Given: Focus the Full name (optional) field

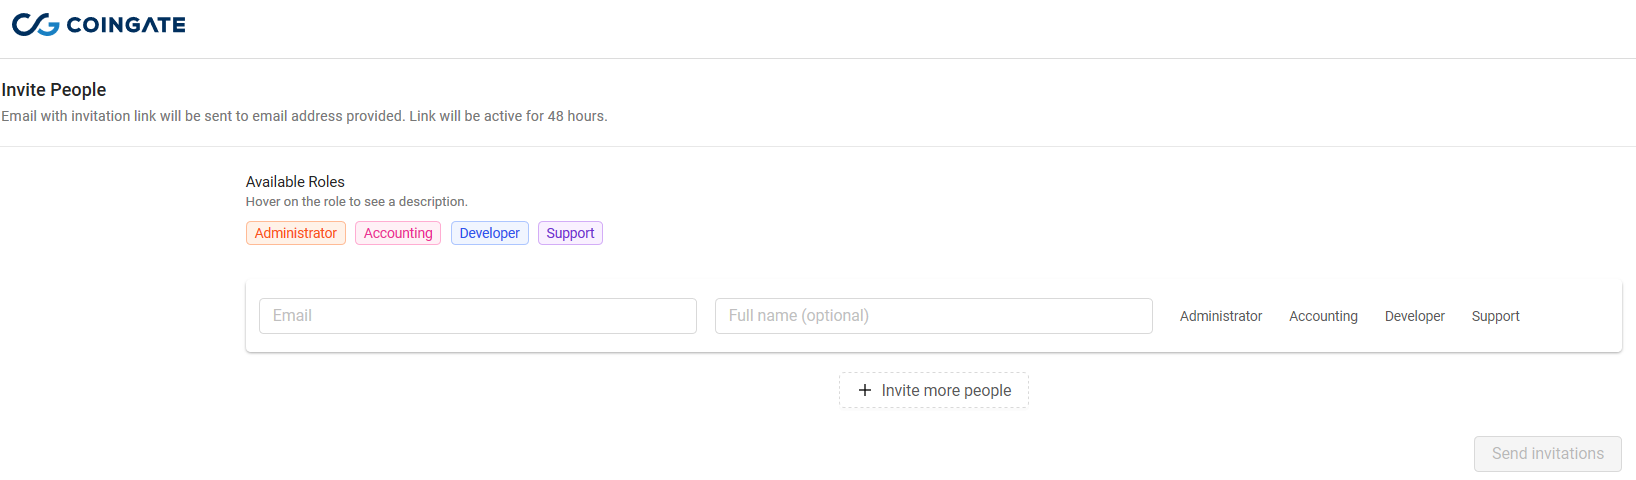Looking at the screenshot, I should pos(934,316).
